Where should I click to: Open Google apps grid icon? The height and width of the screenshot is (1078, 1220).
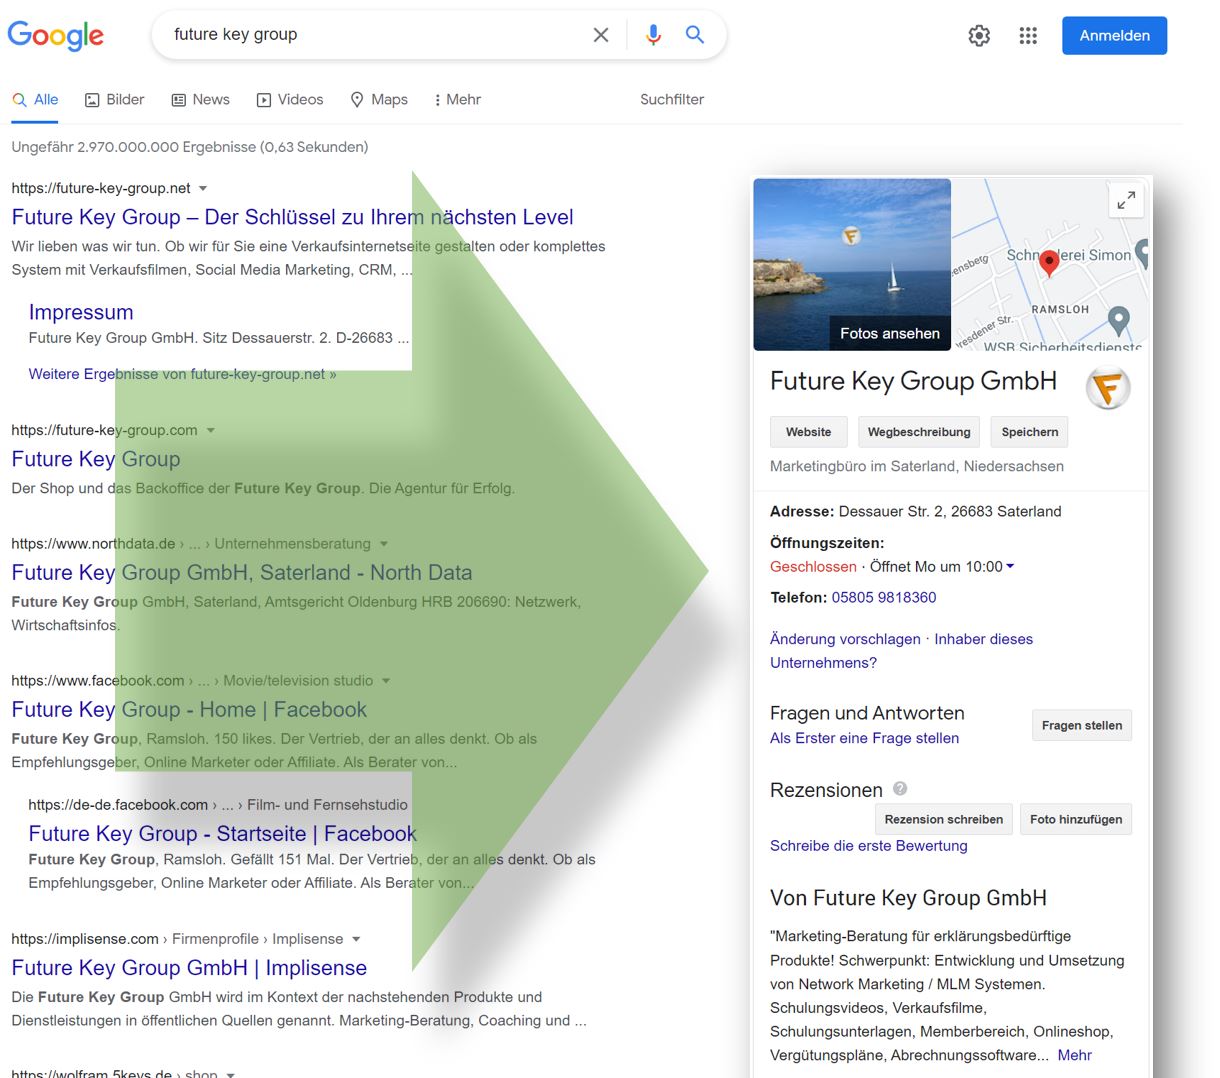pos(1028,36)
